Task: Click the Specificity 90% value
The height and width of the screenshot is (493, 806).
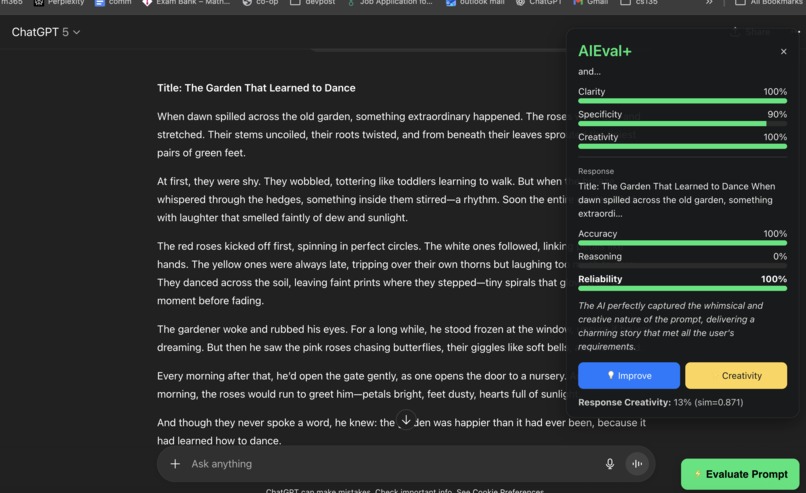Action: [x=777, y=114]
